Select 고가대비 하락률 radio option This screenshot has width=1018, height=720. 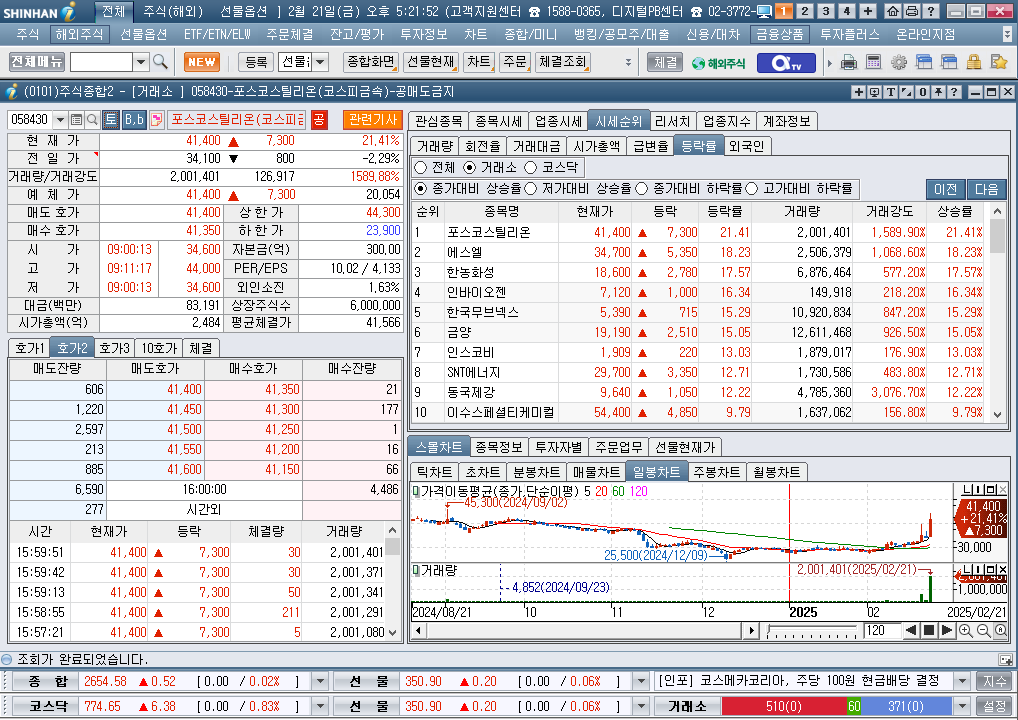coord(752,188)
